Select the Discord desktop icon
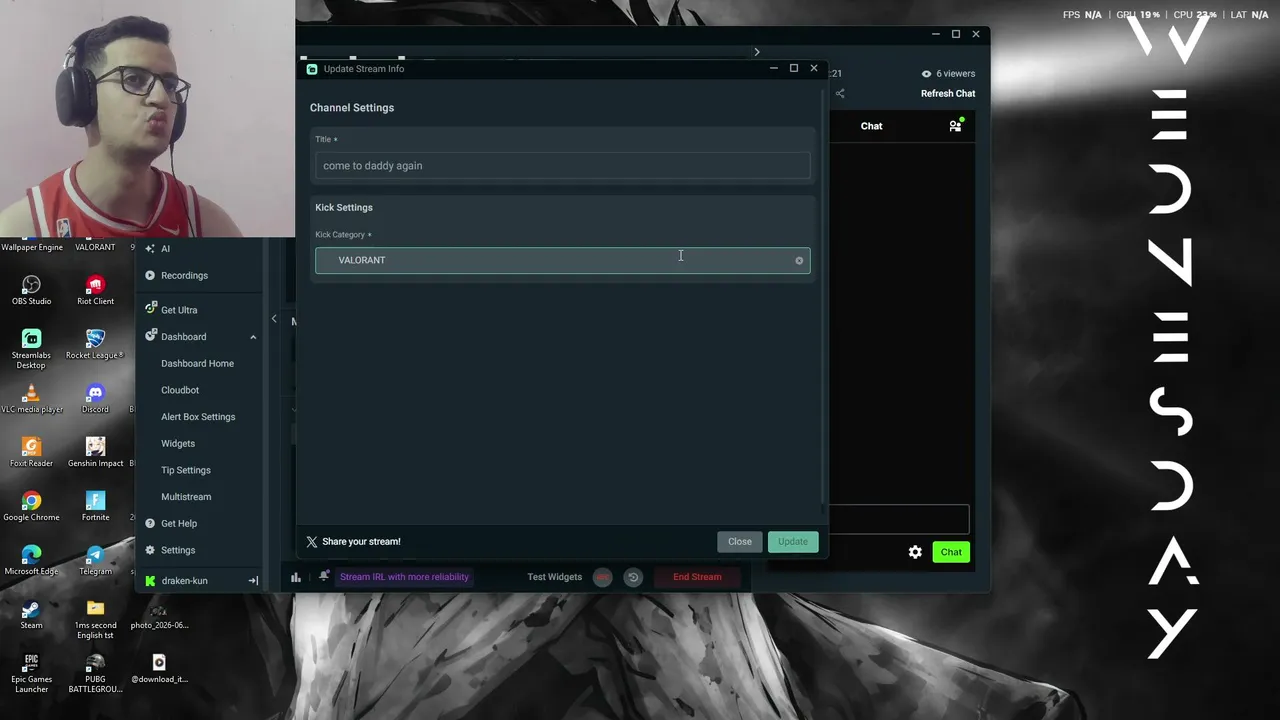 point(95,399)
